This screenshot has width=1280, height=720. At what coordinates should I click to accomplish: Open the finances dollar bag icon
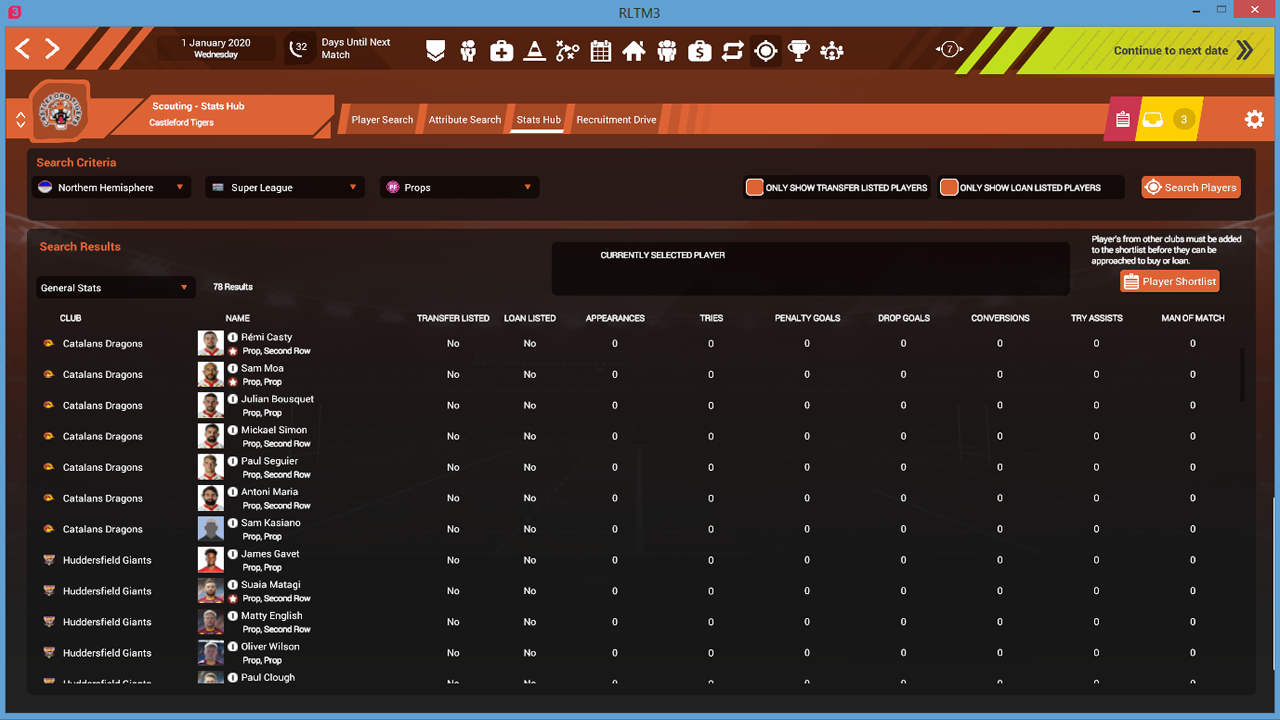(700, 51)
